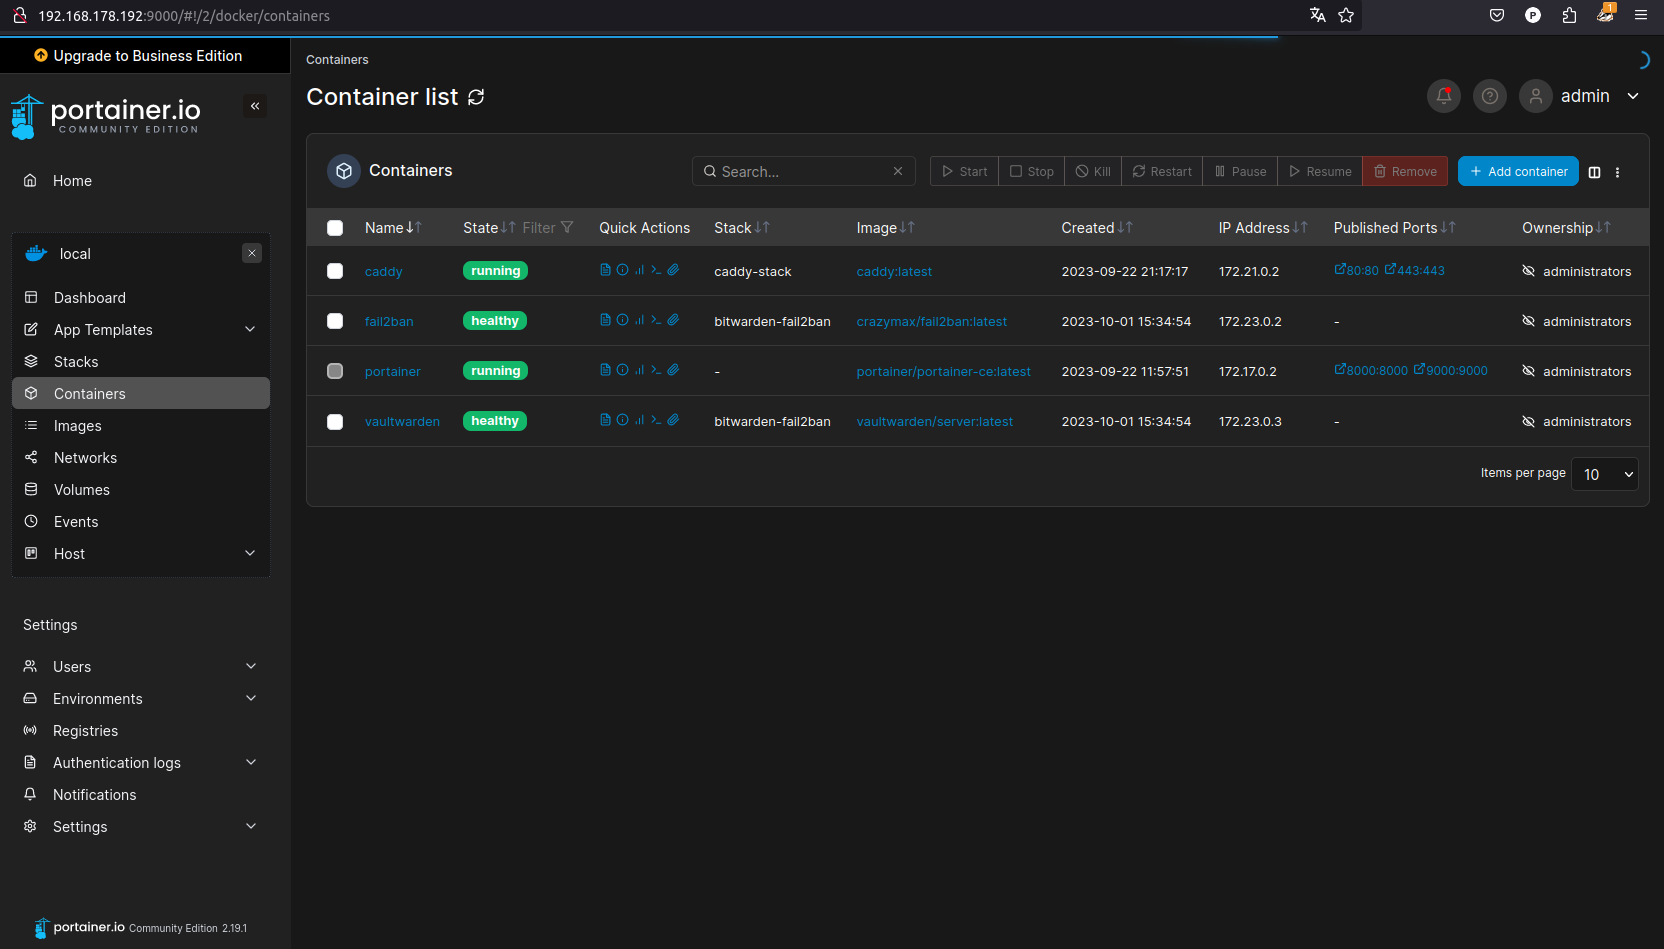Toggle the select-all containers checkbox
1664x949 pixels.
point(335,228)
